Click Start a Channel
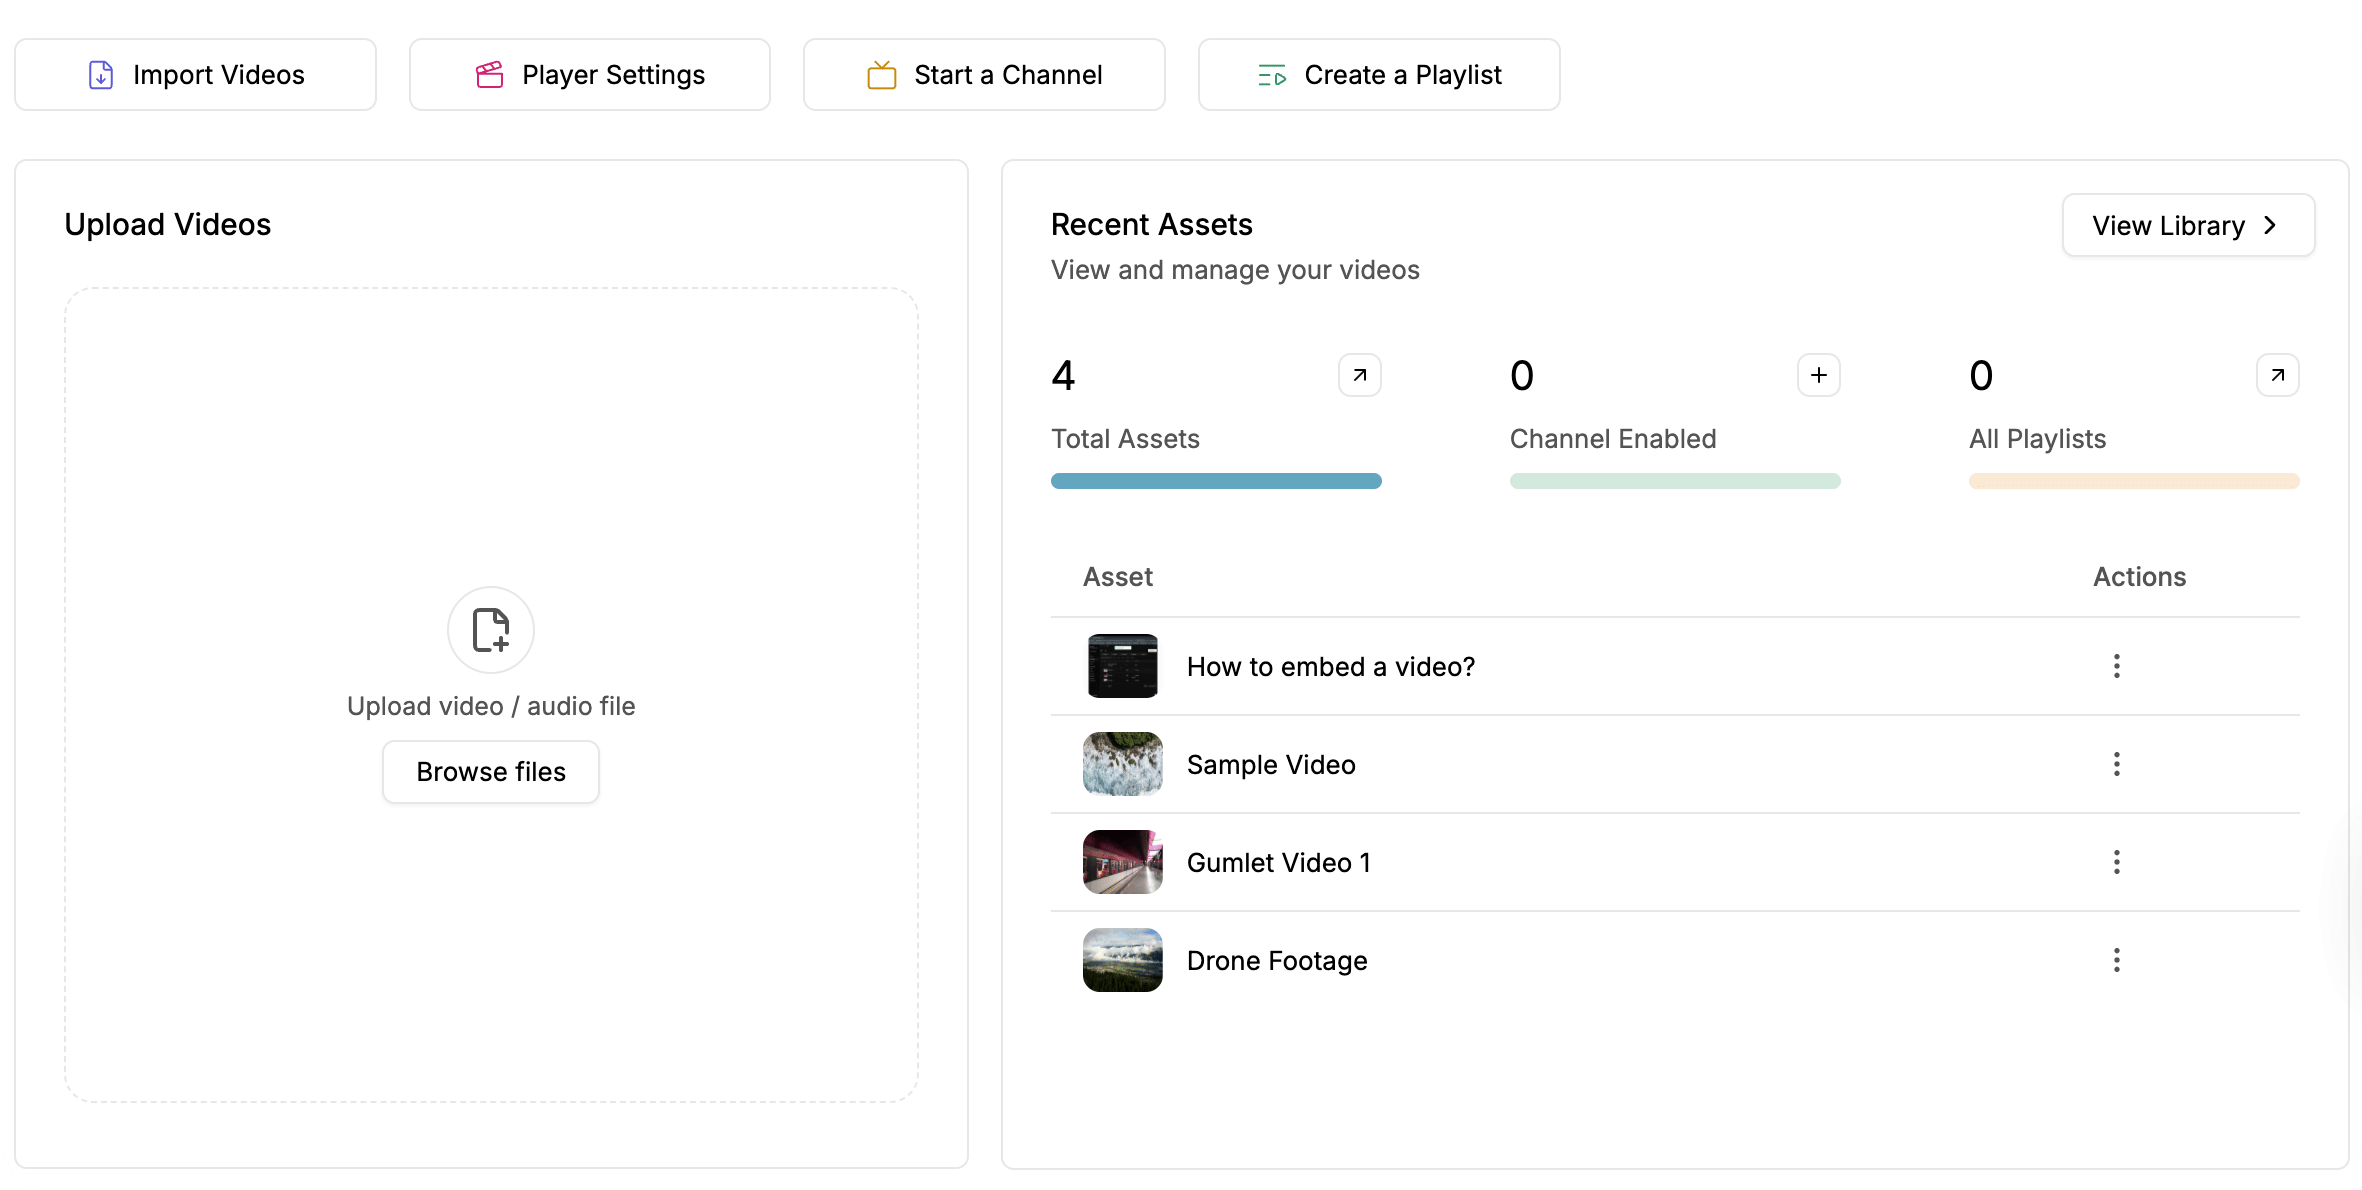Screen dimensions: 2362x1190 click(x=984, y=75)
